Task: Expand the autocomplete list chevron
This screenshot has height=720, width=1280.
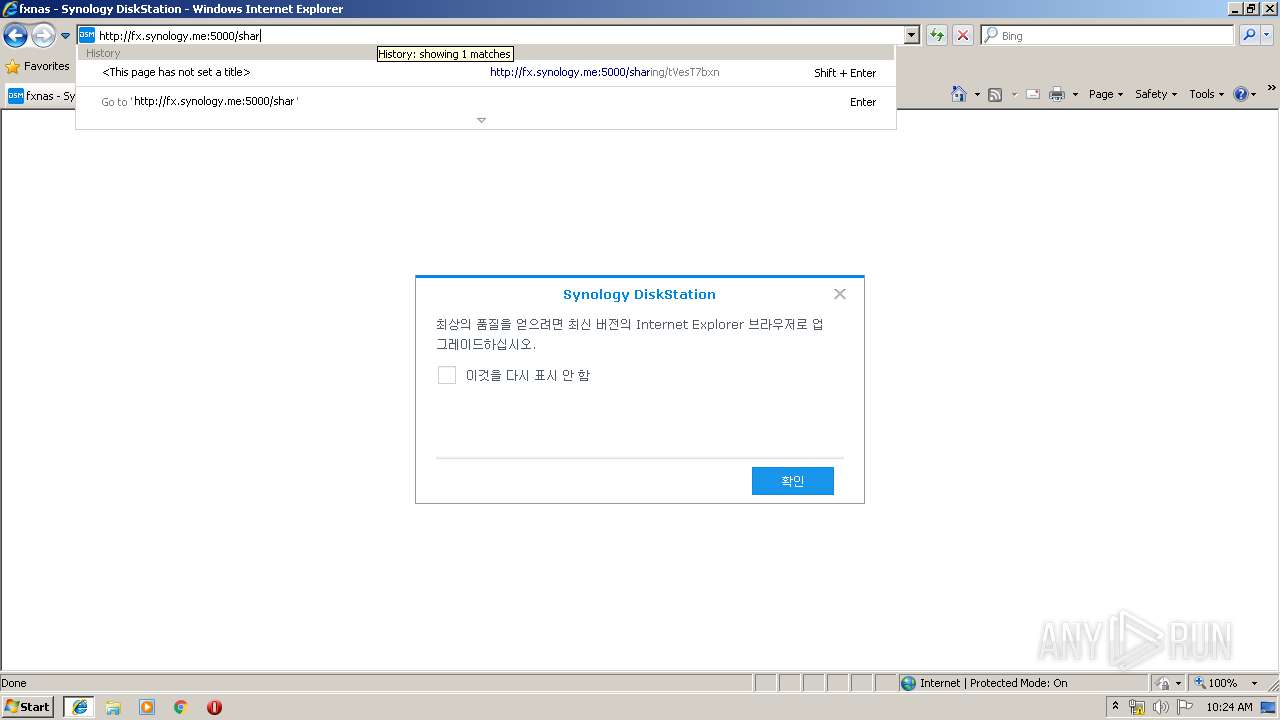Action: (x=481, y=120)
